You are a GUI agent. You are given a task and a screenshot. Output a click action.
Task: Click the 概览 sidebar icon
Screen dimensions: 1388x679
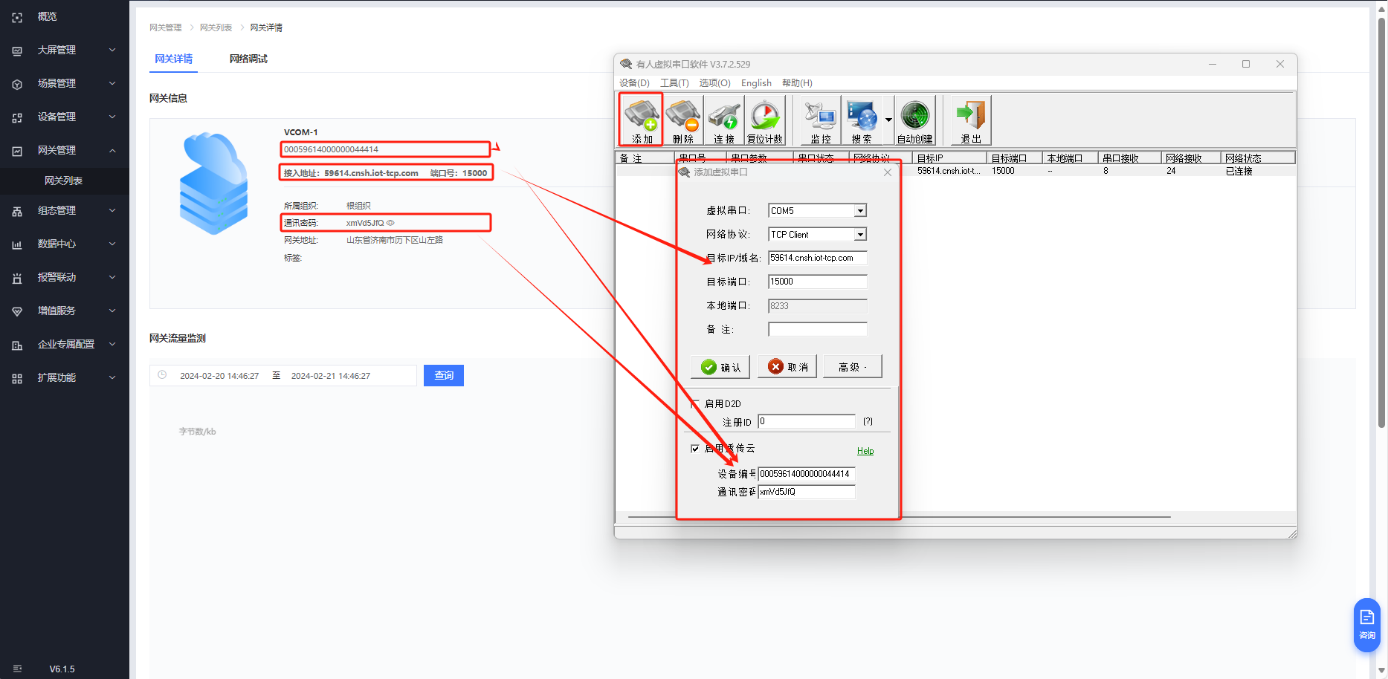coord(17,17)
